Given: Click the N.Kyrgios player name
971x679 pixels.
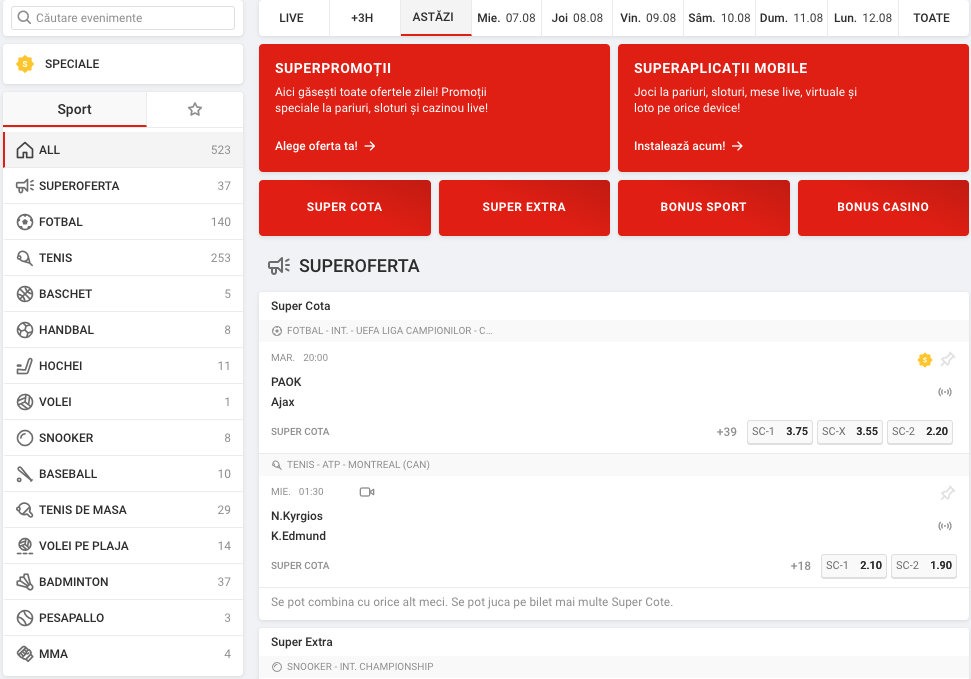Looking at the screenshot, I should click(297, 516).
